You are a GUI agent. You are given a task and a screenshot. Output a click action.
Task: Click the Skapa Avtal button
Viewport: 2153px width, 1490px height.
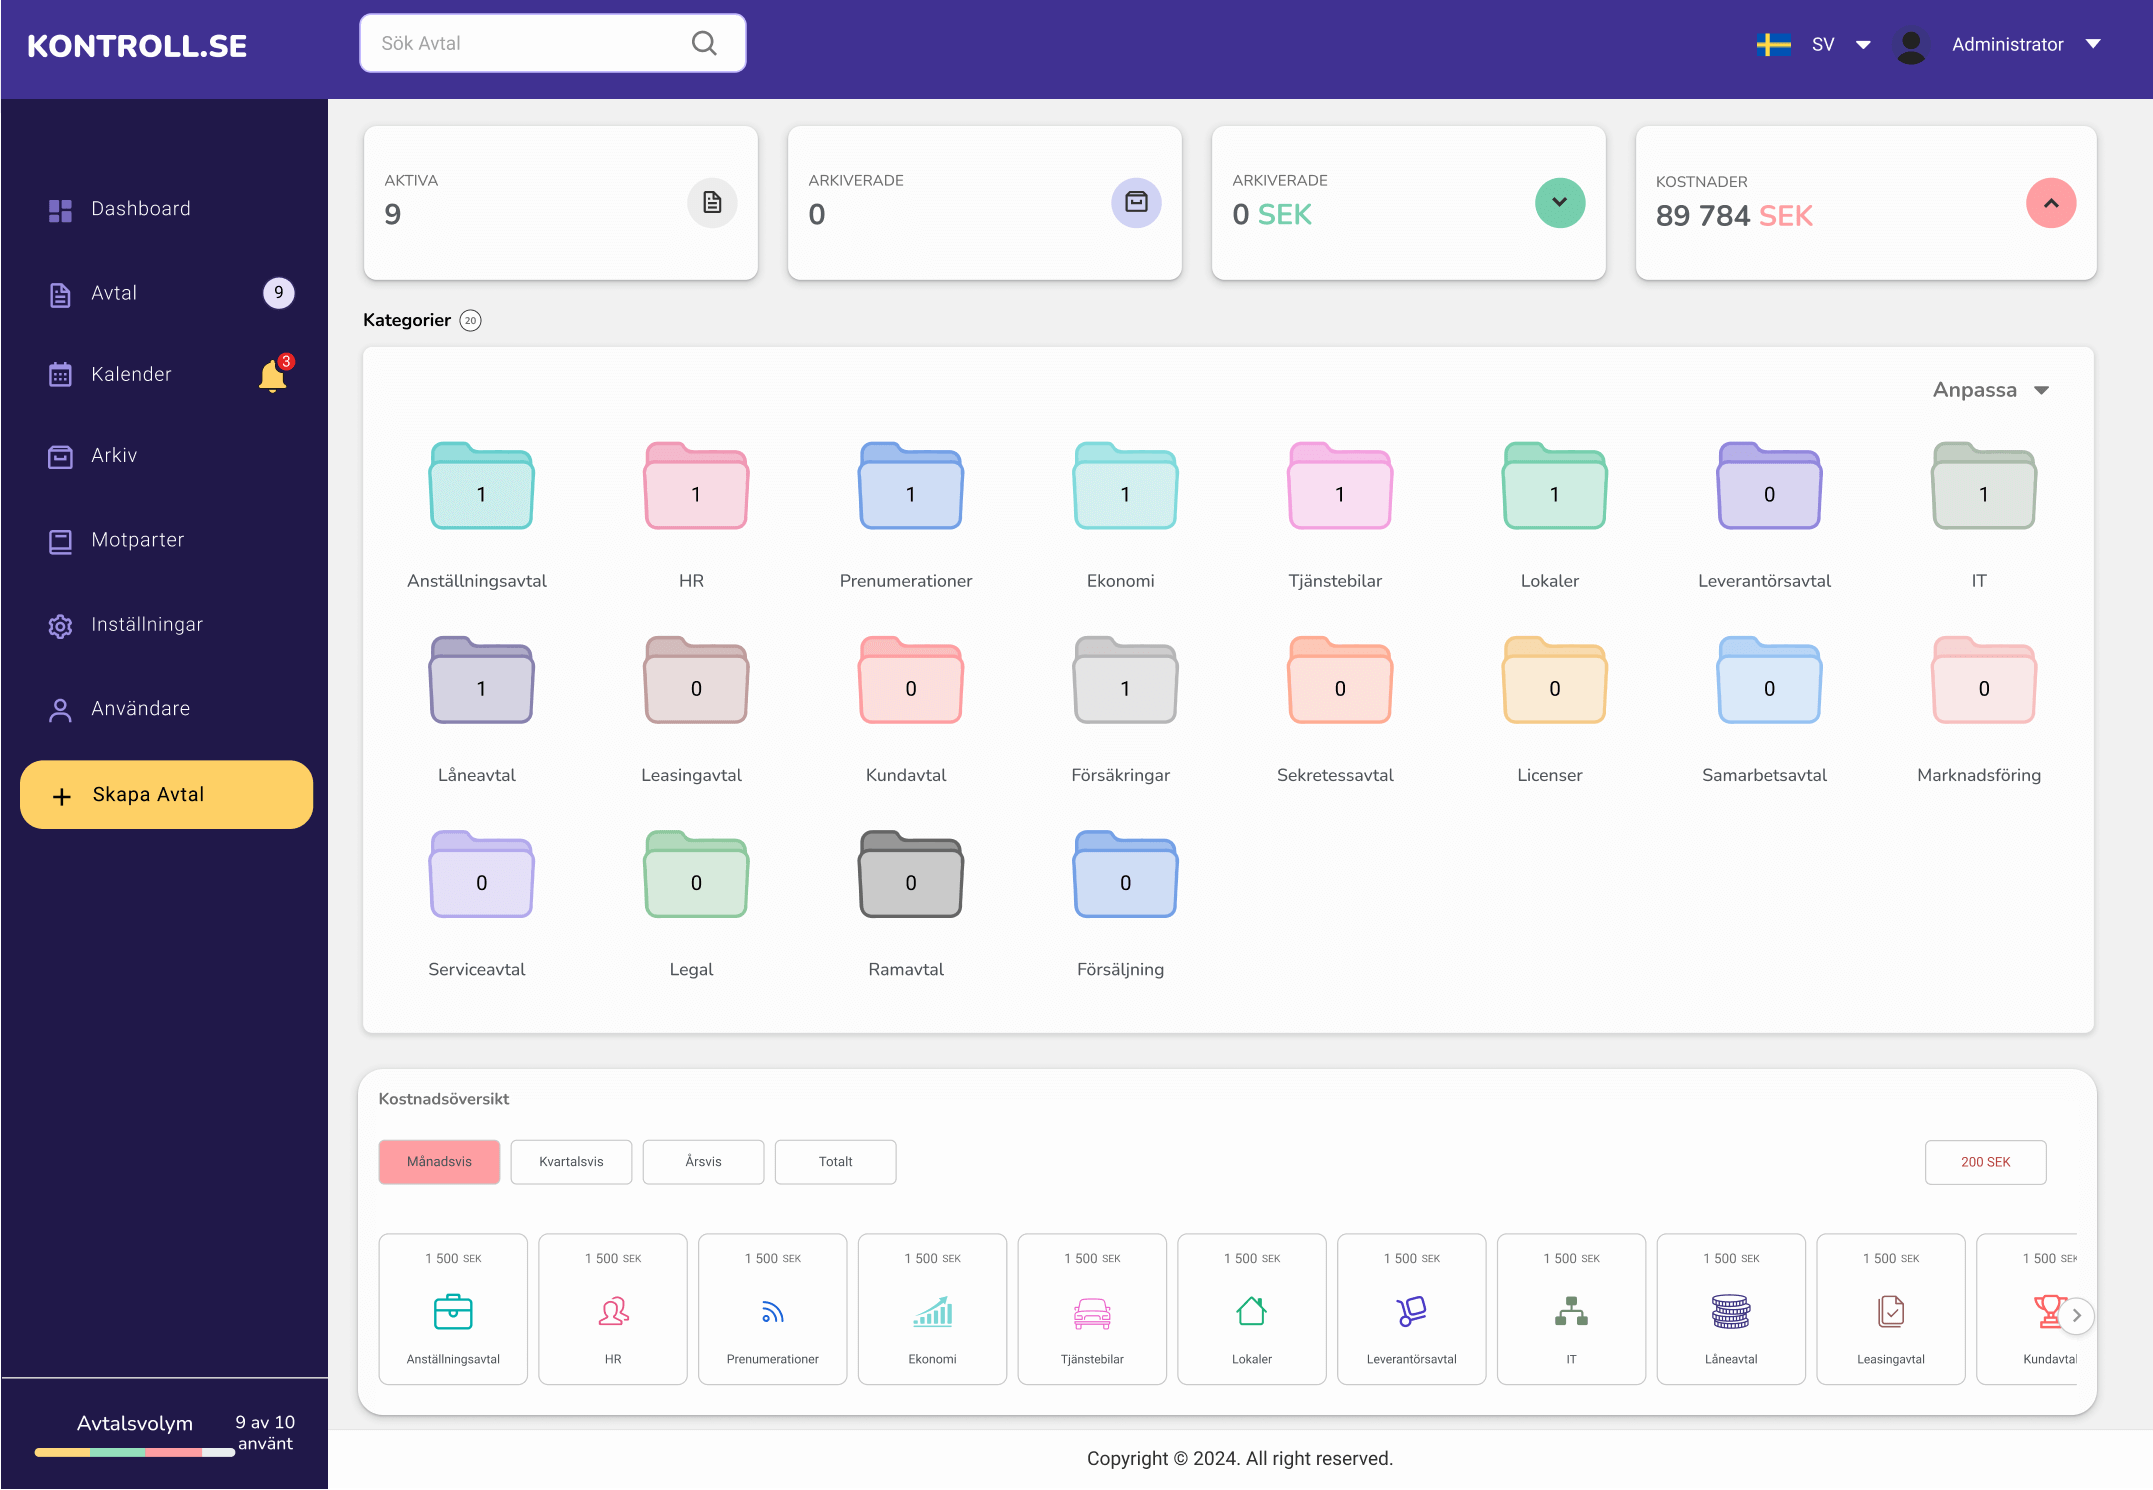166,795
